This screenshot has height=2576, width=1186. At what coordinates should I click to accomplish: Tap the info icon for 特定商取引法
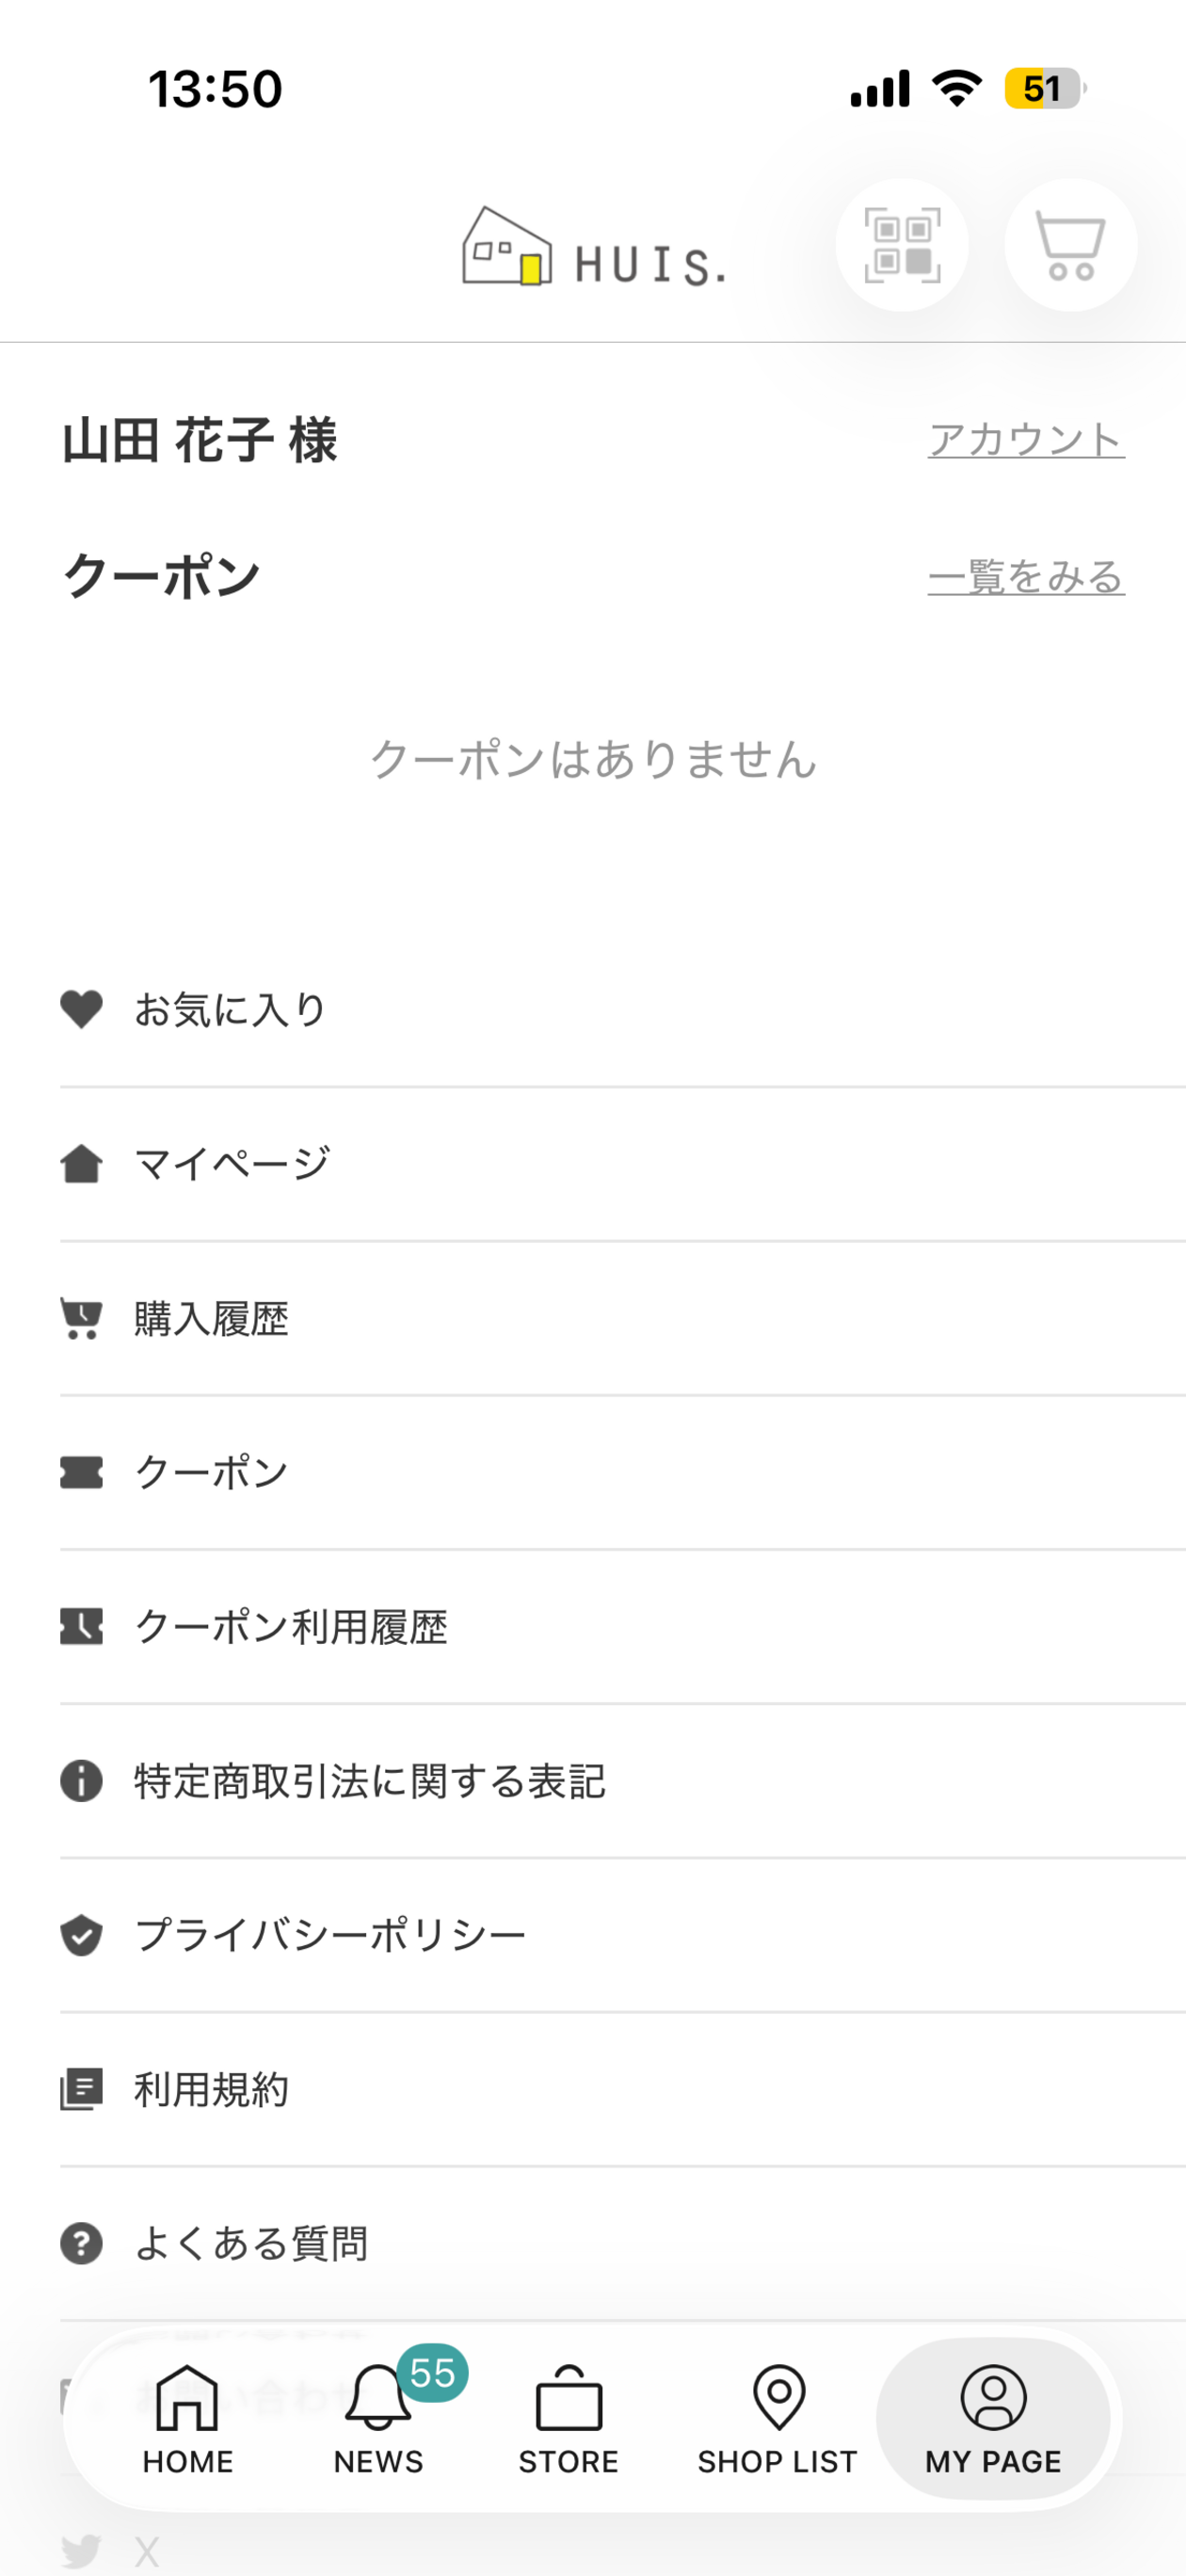pos(81,1781)
